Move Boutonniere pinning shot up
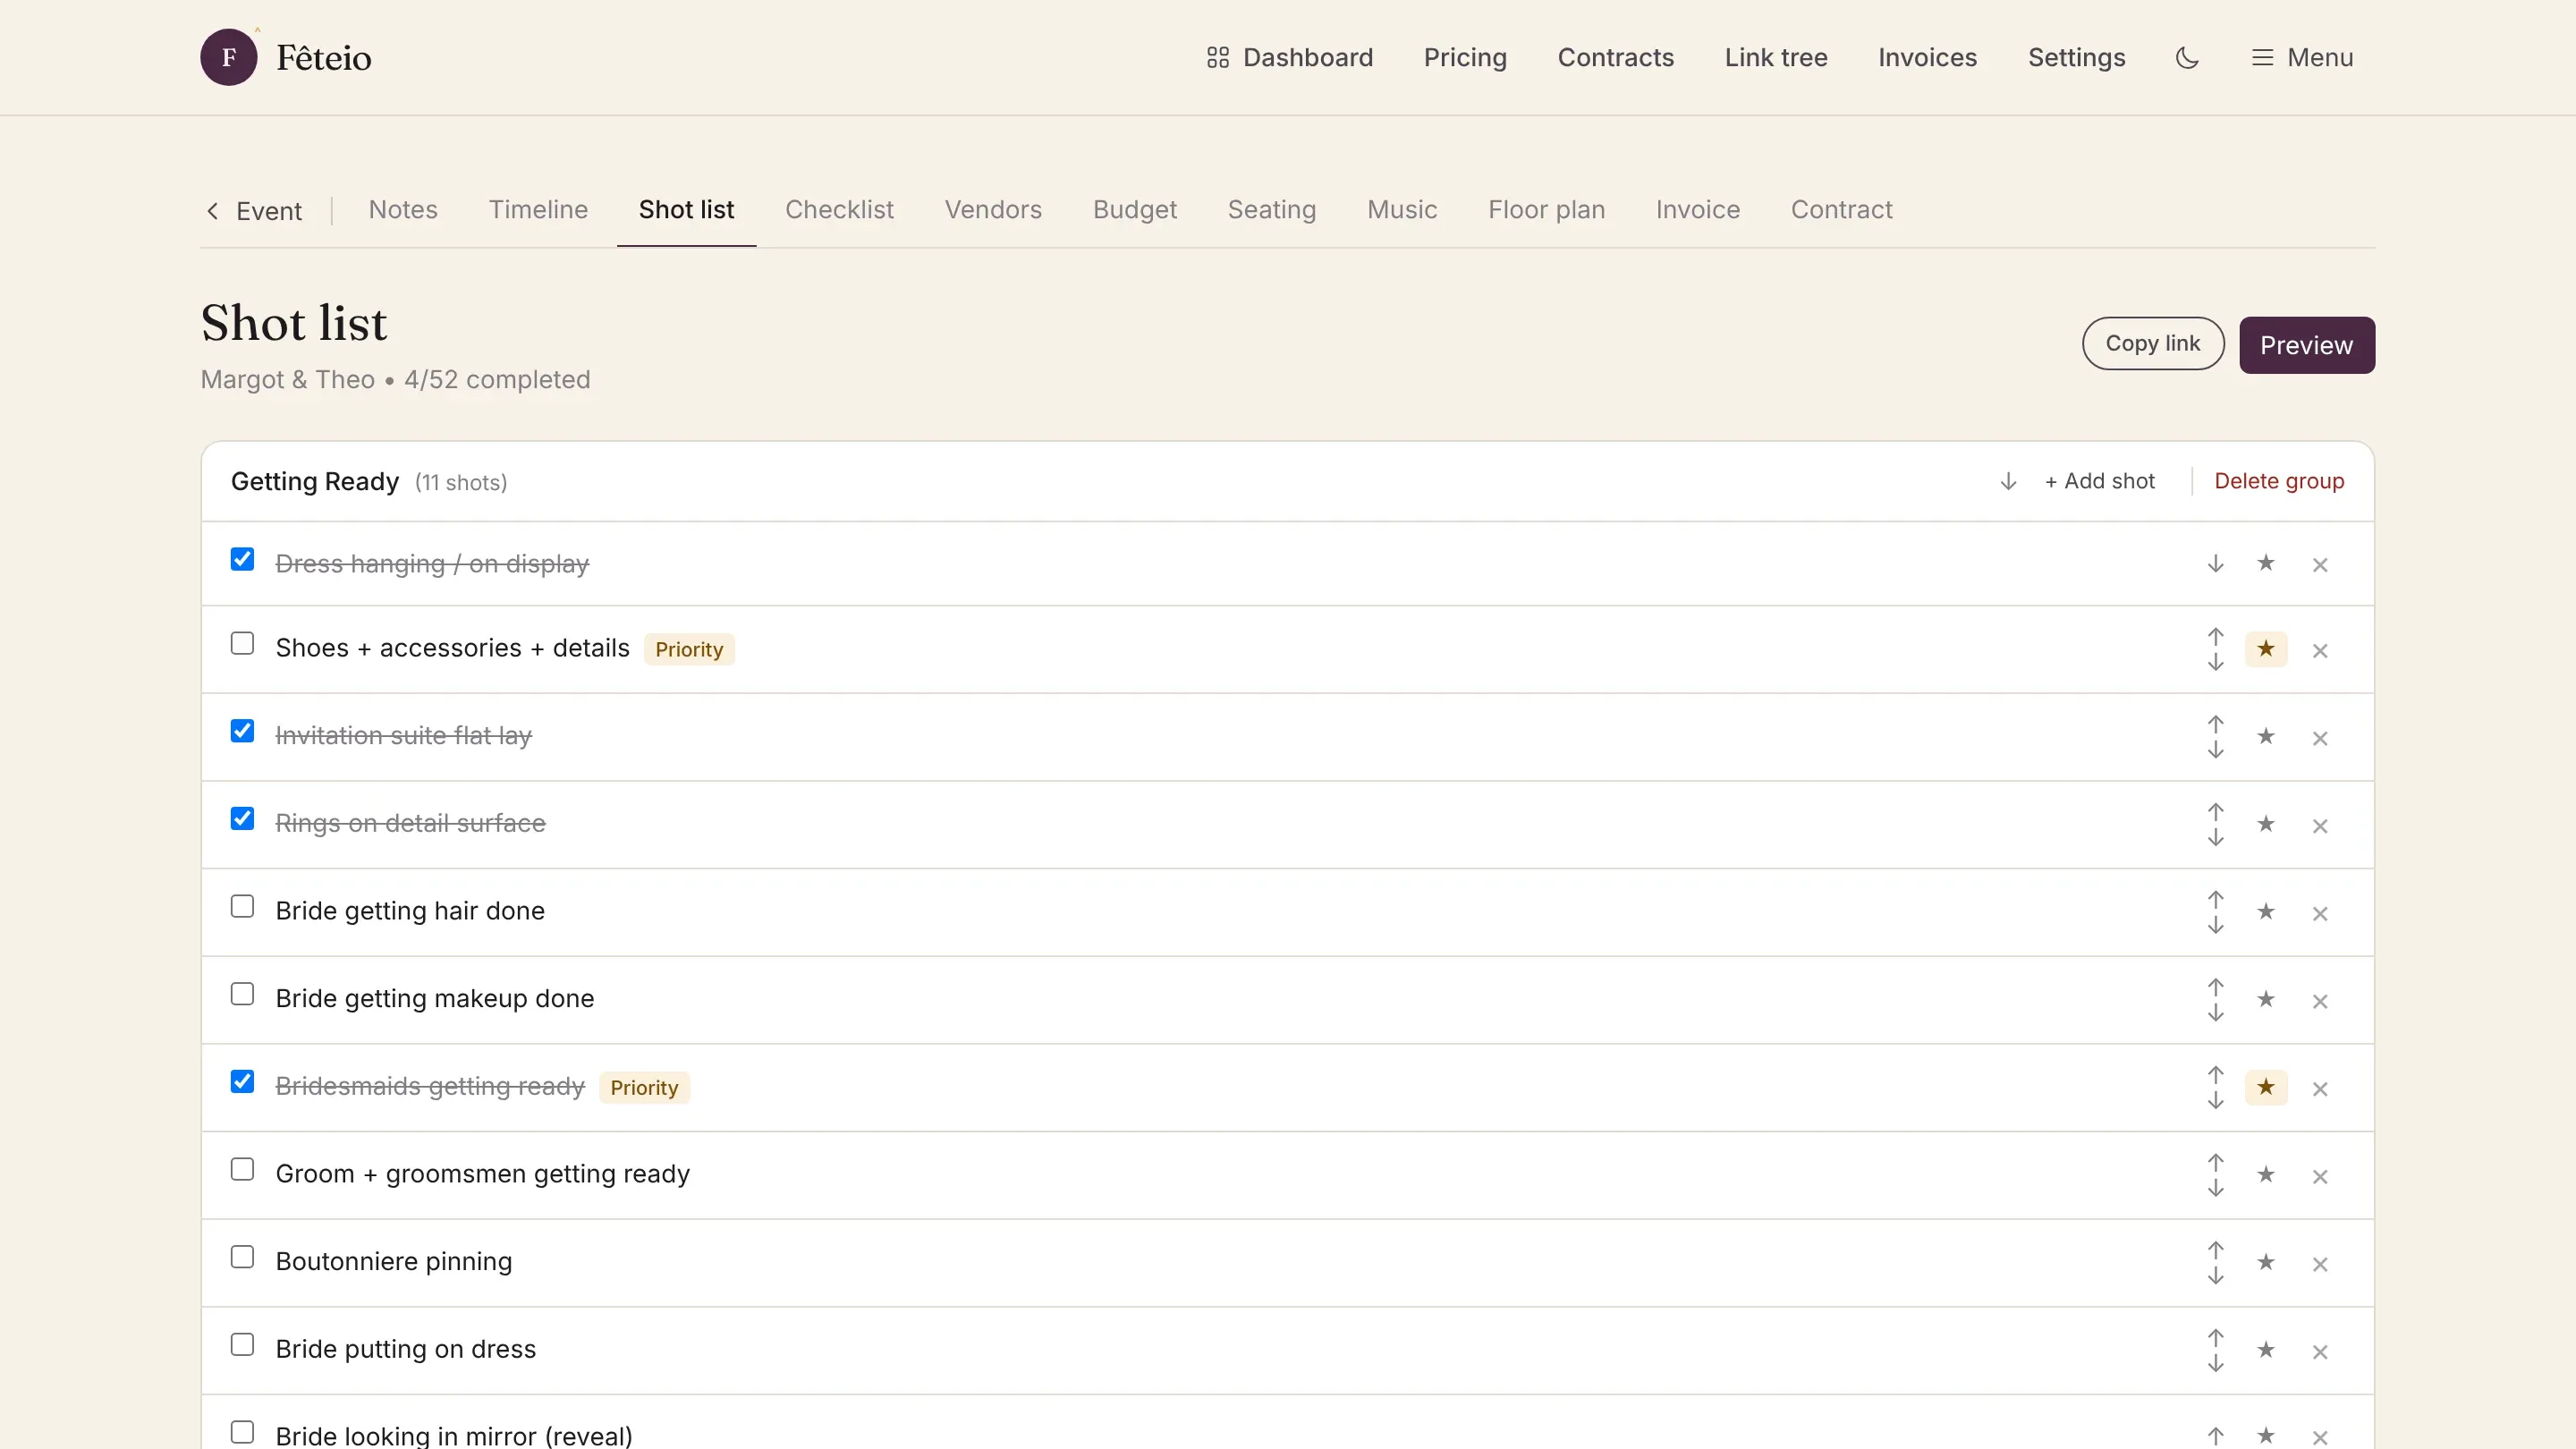2576x1449 pixels. click(2216, 1250)
